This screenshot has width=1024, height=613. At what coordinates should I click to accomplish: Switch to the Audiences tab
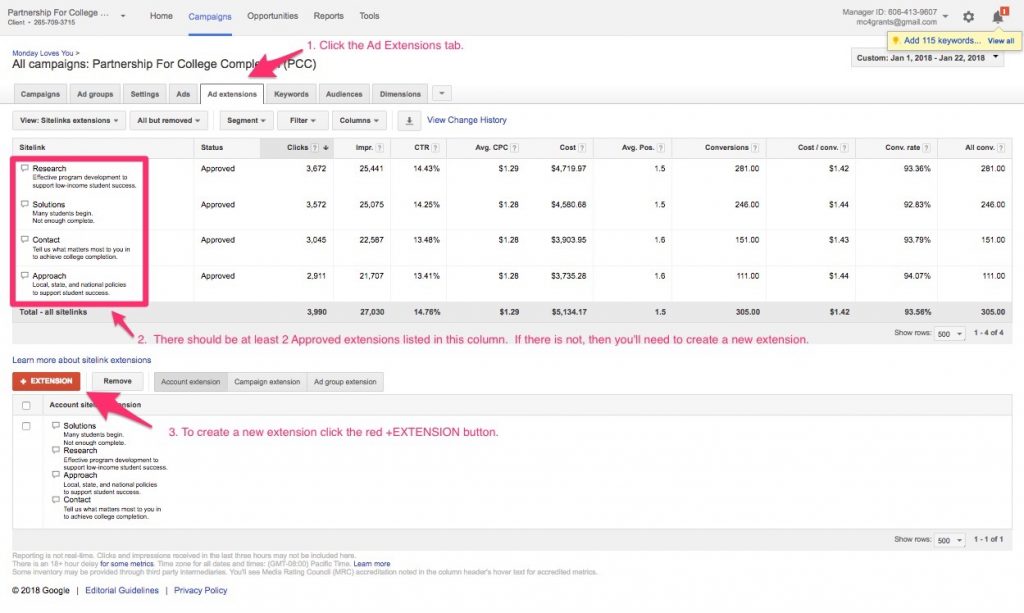[344, 94]
